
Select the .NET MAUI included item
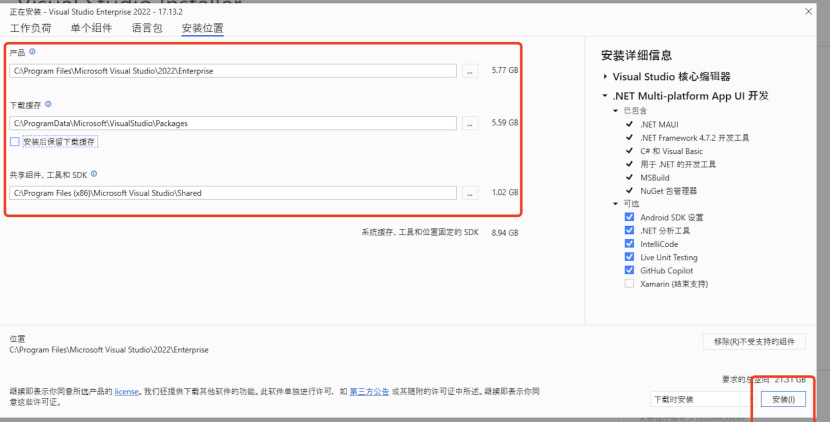pos(659,124)
